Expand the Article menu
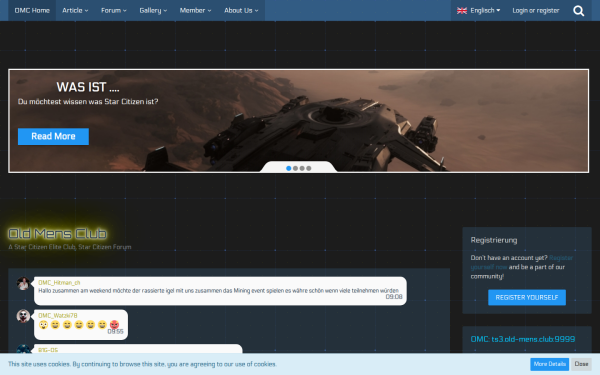The height and width of the screenshot is (375, 600). (x=75, y=10)
